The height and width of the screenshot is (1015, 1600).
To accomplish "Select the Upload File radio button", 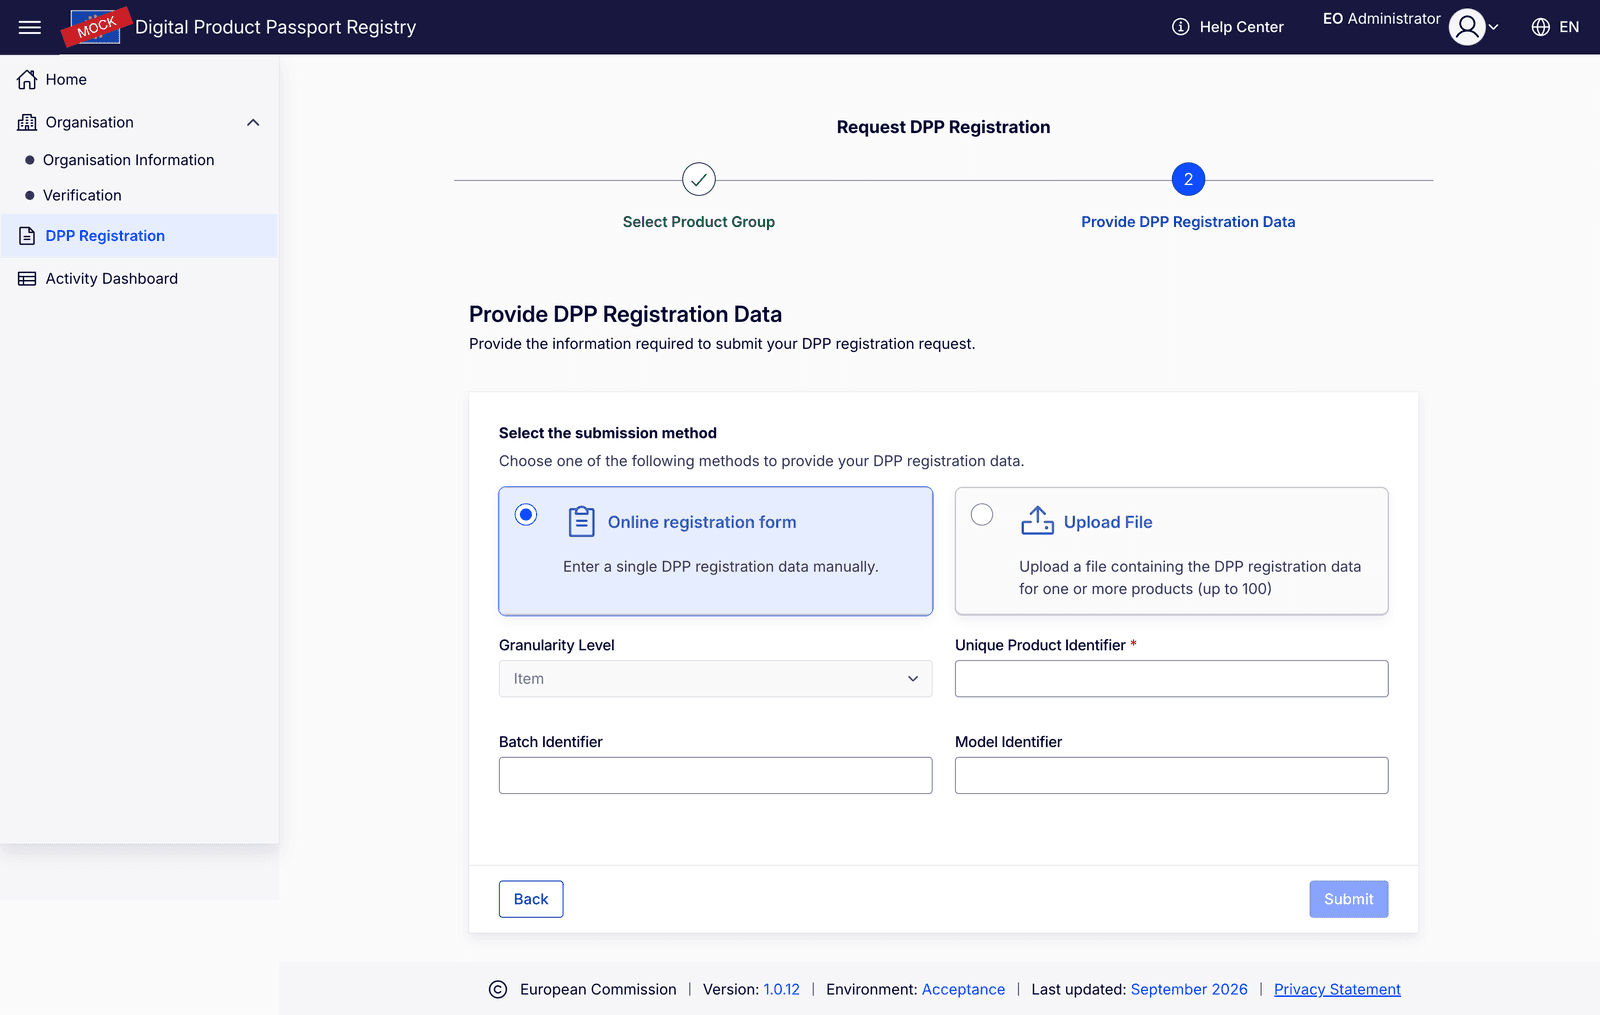I will (x=982, y=515).
